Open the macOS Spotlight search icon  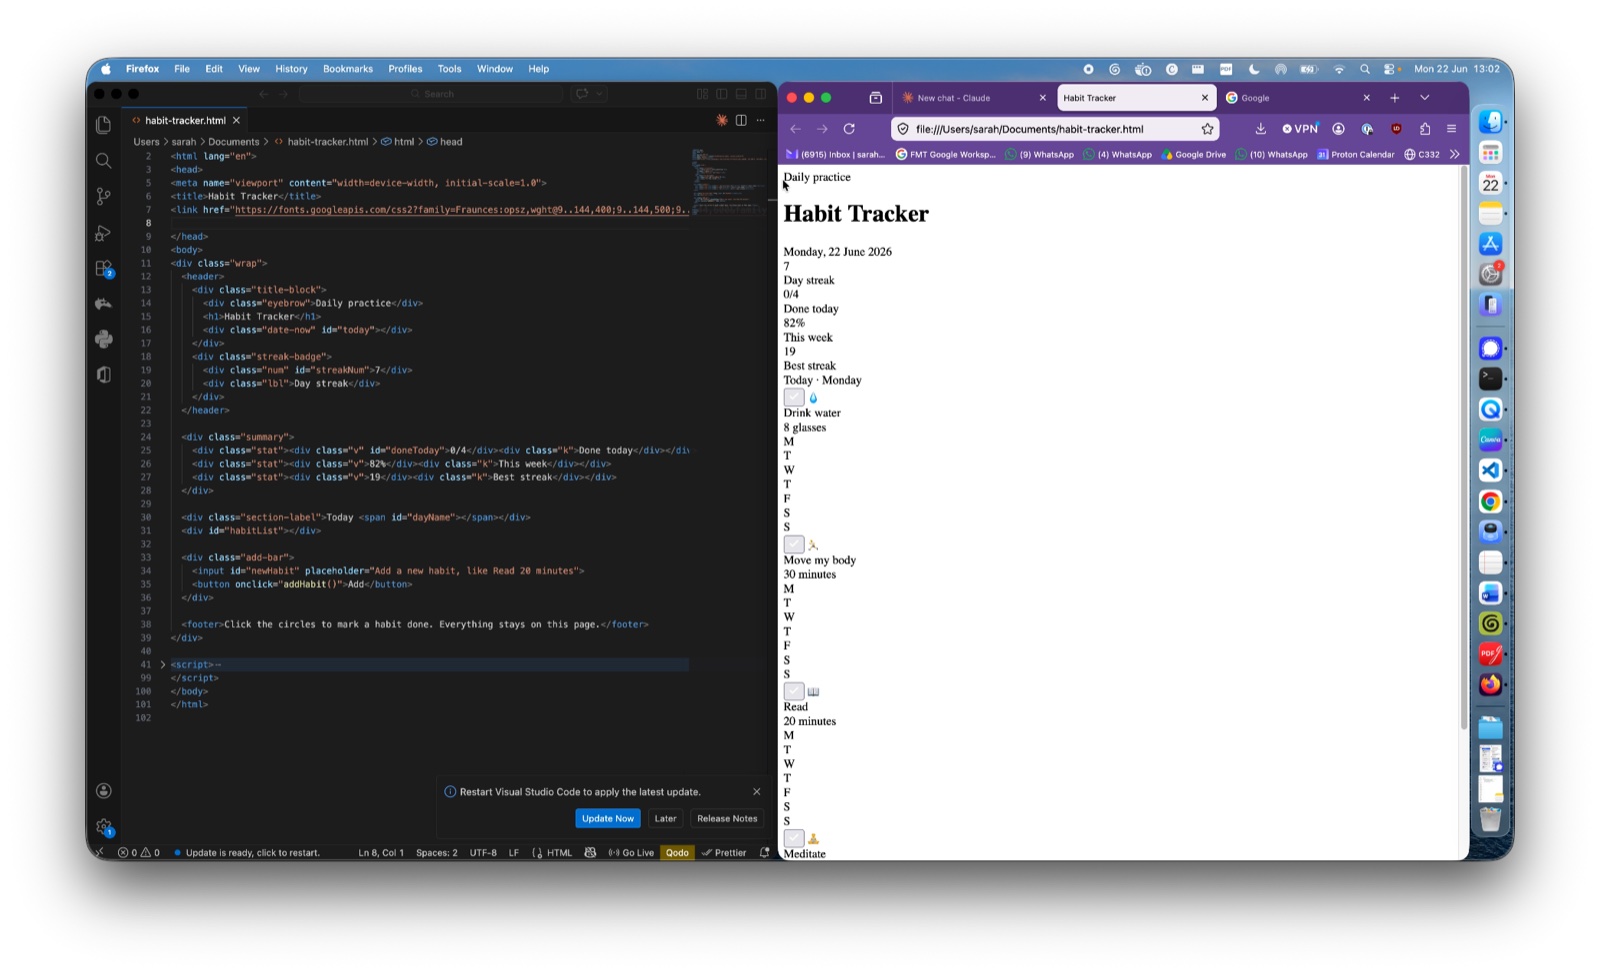(x=1364, y=69)
